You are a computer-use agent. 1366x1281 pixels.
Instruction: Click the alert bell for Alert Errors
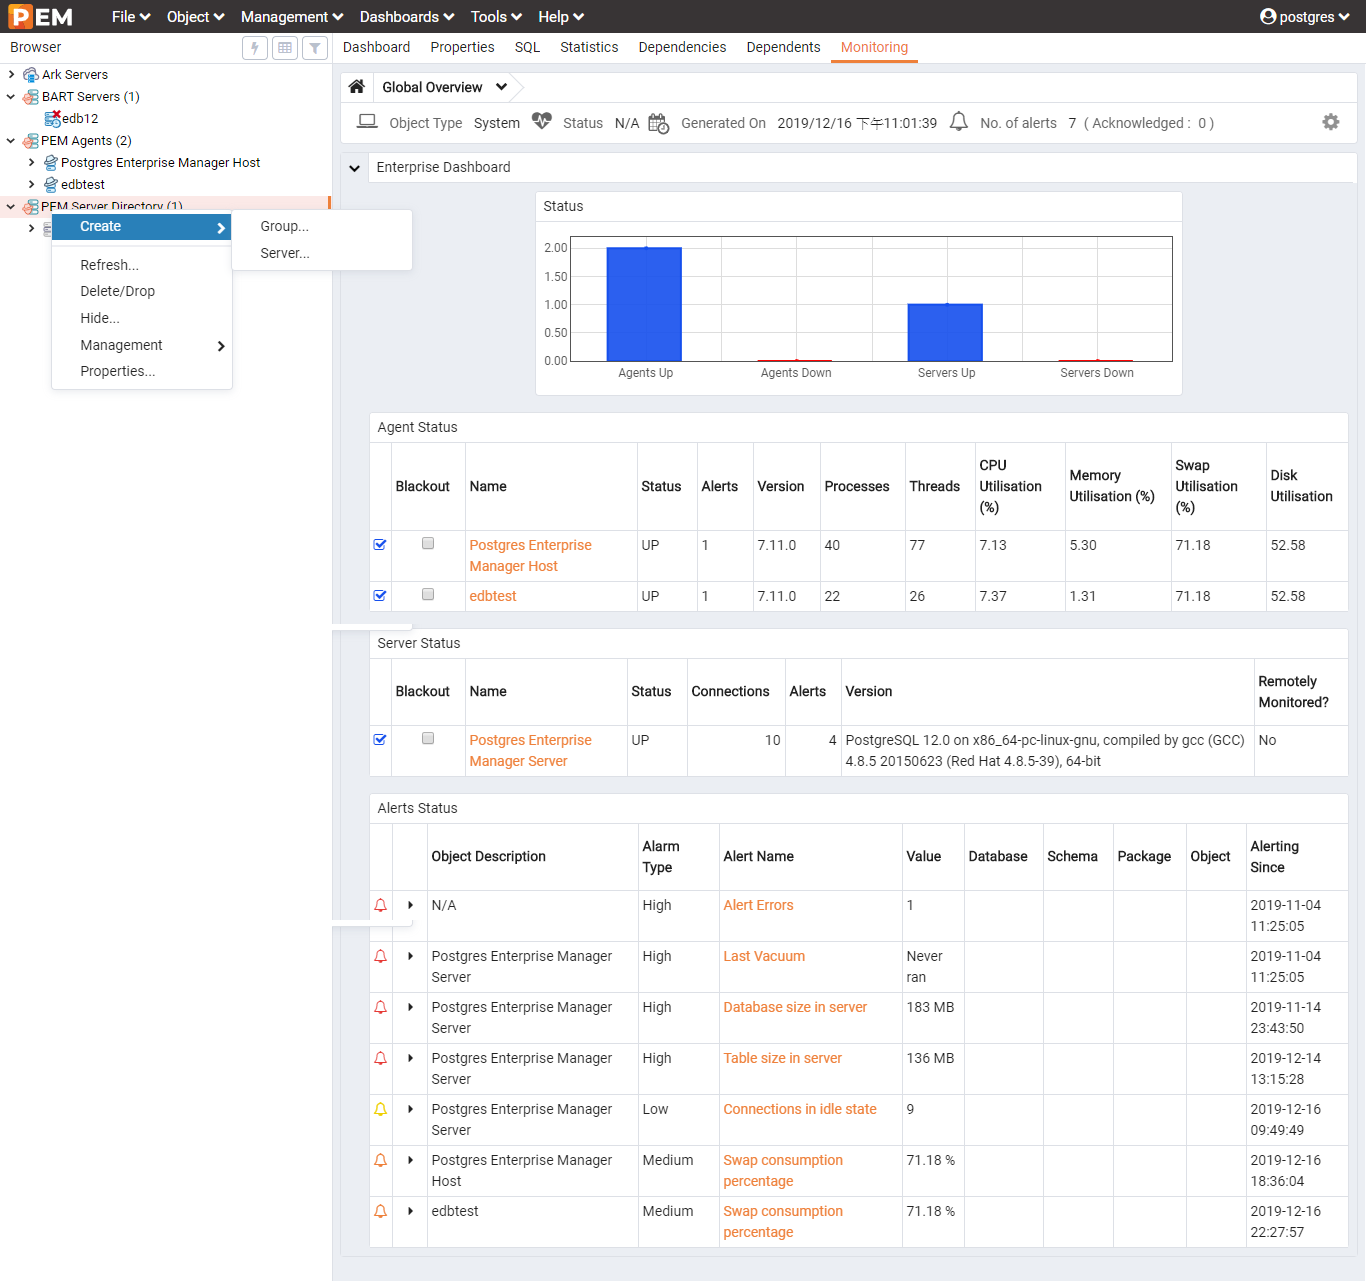(x=380, y=906)
